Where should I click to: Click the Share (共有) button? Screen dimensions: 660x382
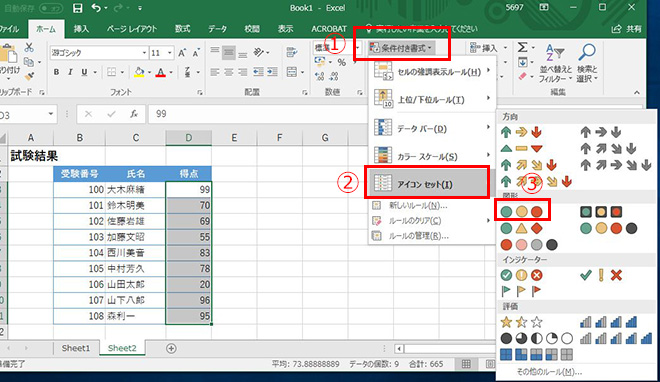pos(627,29)
